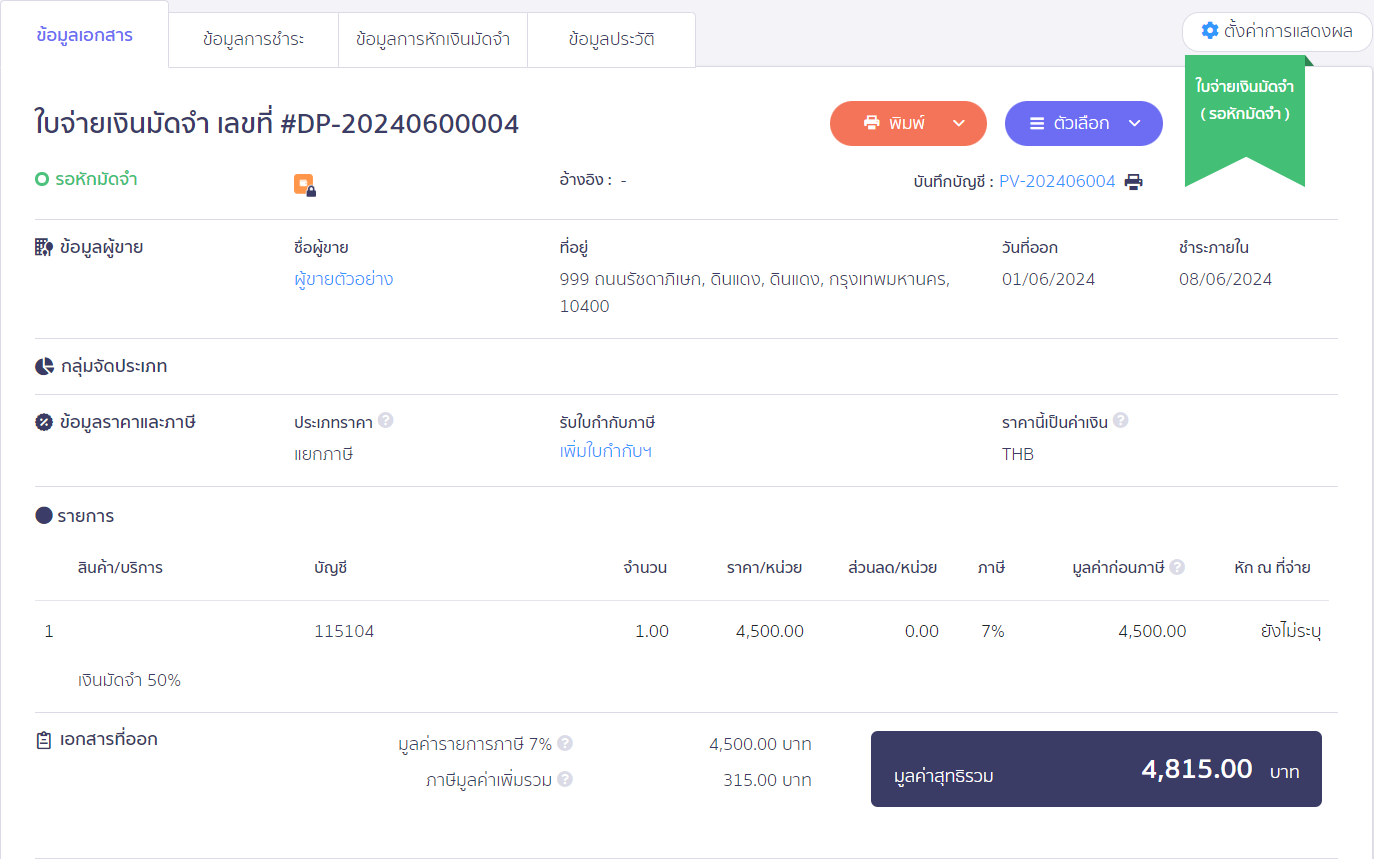Click the clipboard icon beside เอกสารที่ออก
Screen dimensions: 1374x859
43,741
